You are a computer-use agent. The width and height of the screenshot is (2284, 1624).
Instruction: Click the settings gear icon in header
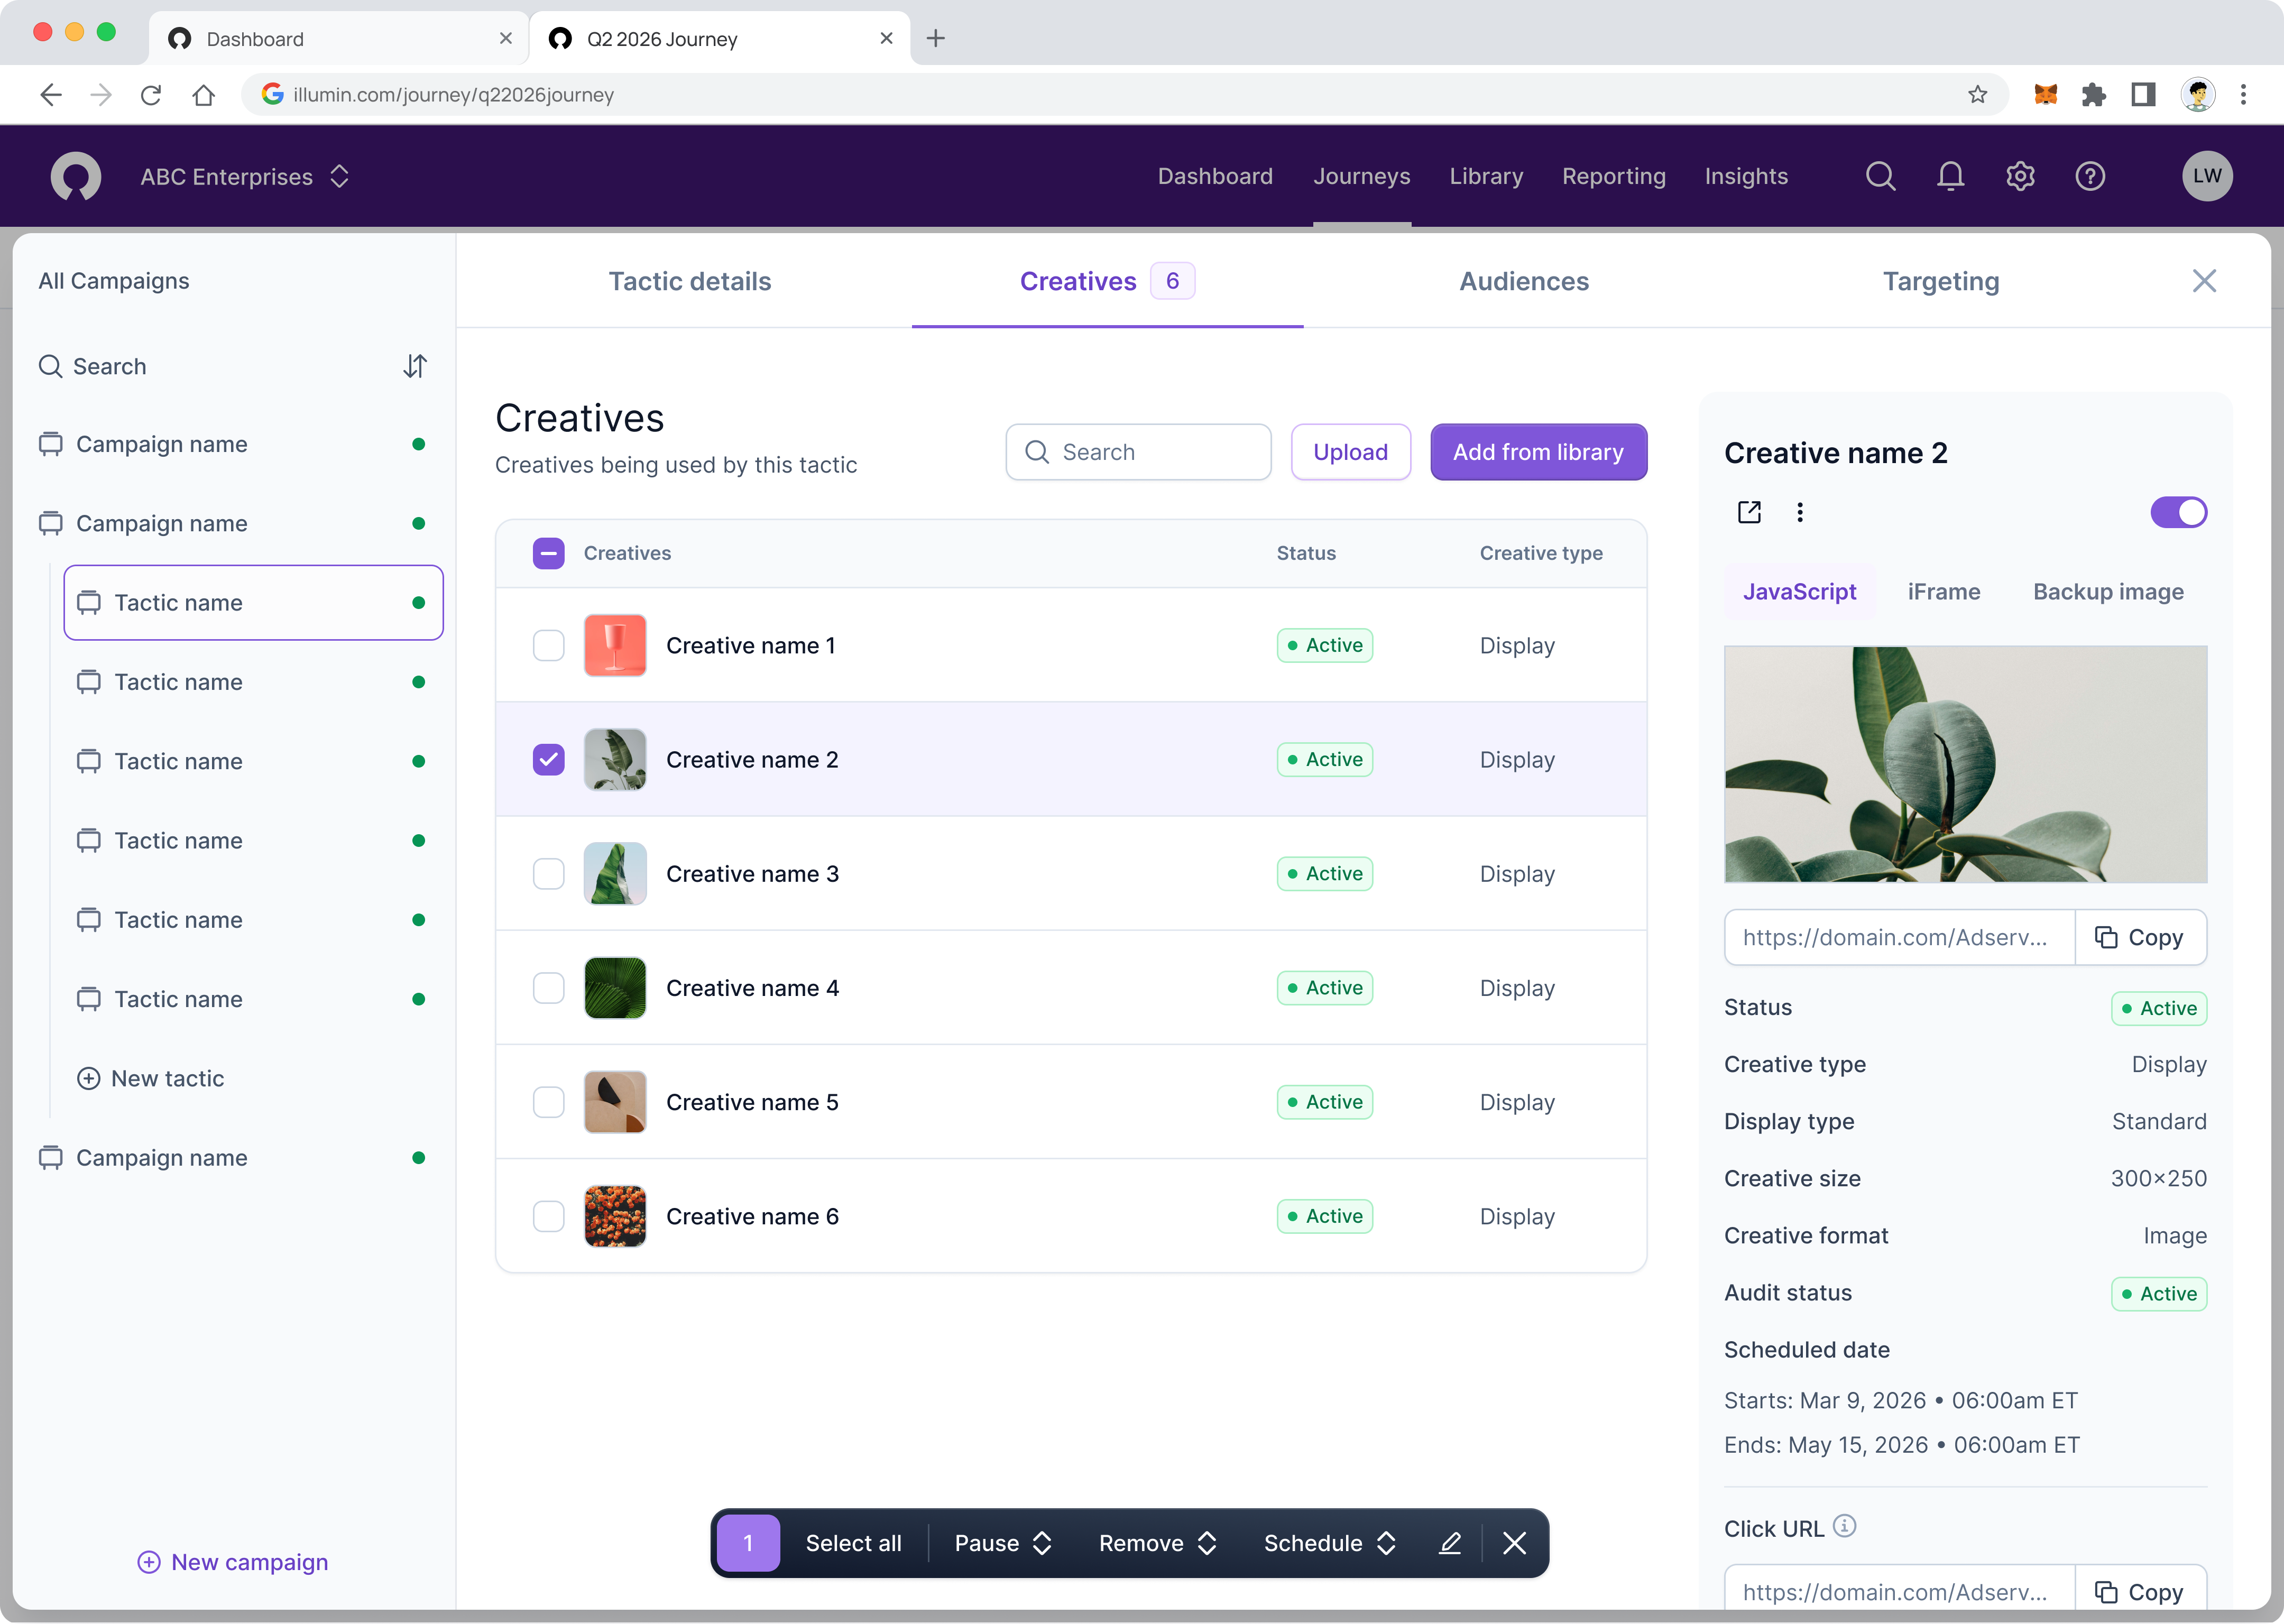pos(2020,176)
